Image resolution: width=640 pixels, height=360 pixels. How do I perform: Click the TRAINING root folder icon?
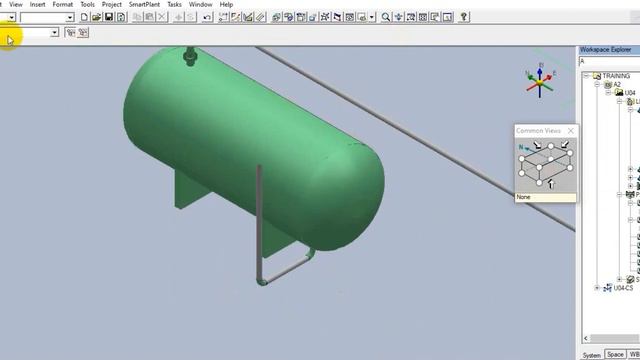pos(597,76)
